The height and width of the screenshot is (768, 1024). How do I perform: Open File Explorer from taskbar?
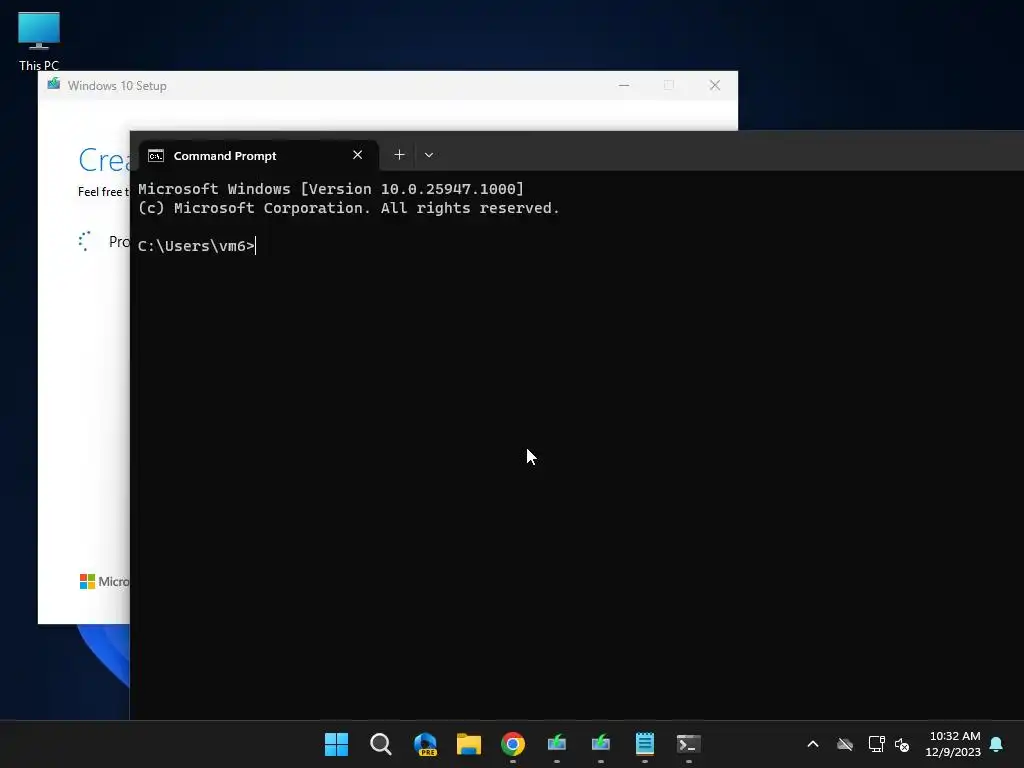pyautogui.click(x=469, y=744)
